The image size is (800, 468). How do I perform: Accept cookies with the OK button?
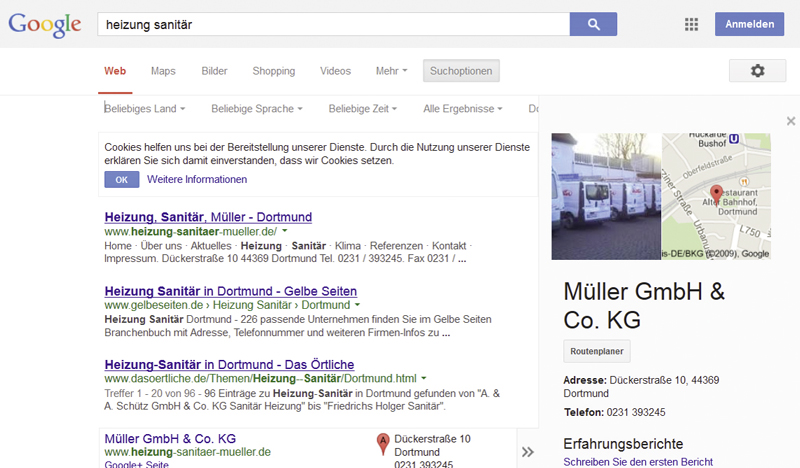tap(121, 180)
